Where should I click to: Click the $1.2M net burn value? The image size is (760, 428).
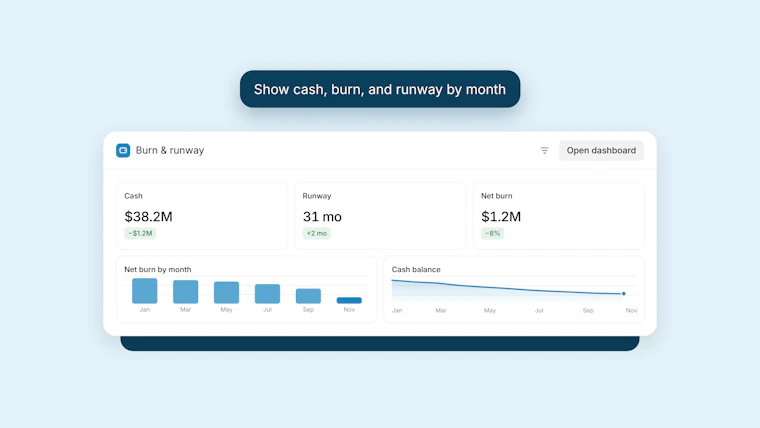tap(501, 216)
